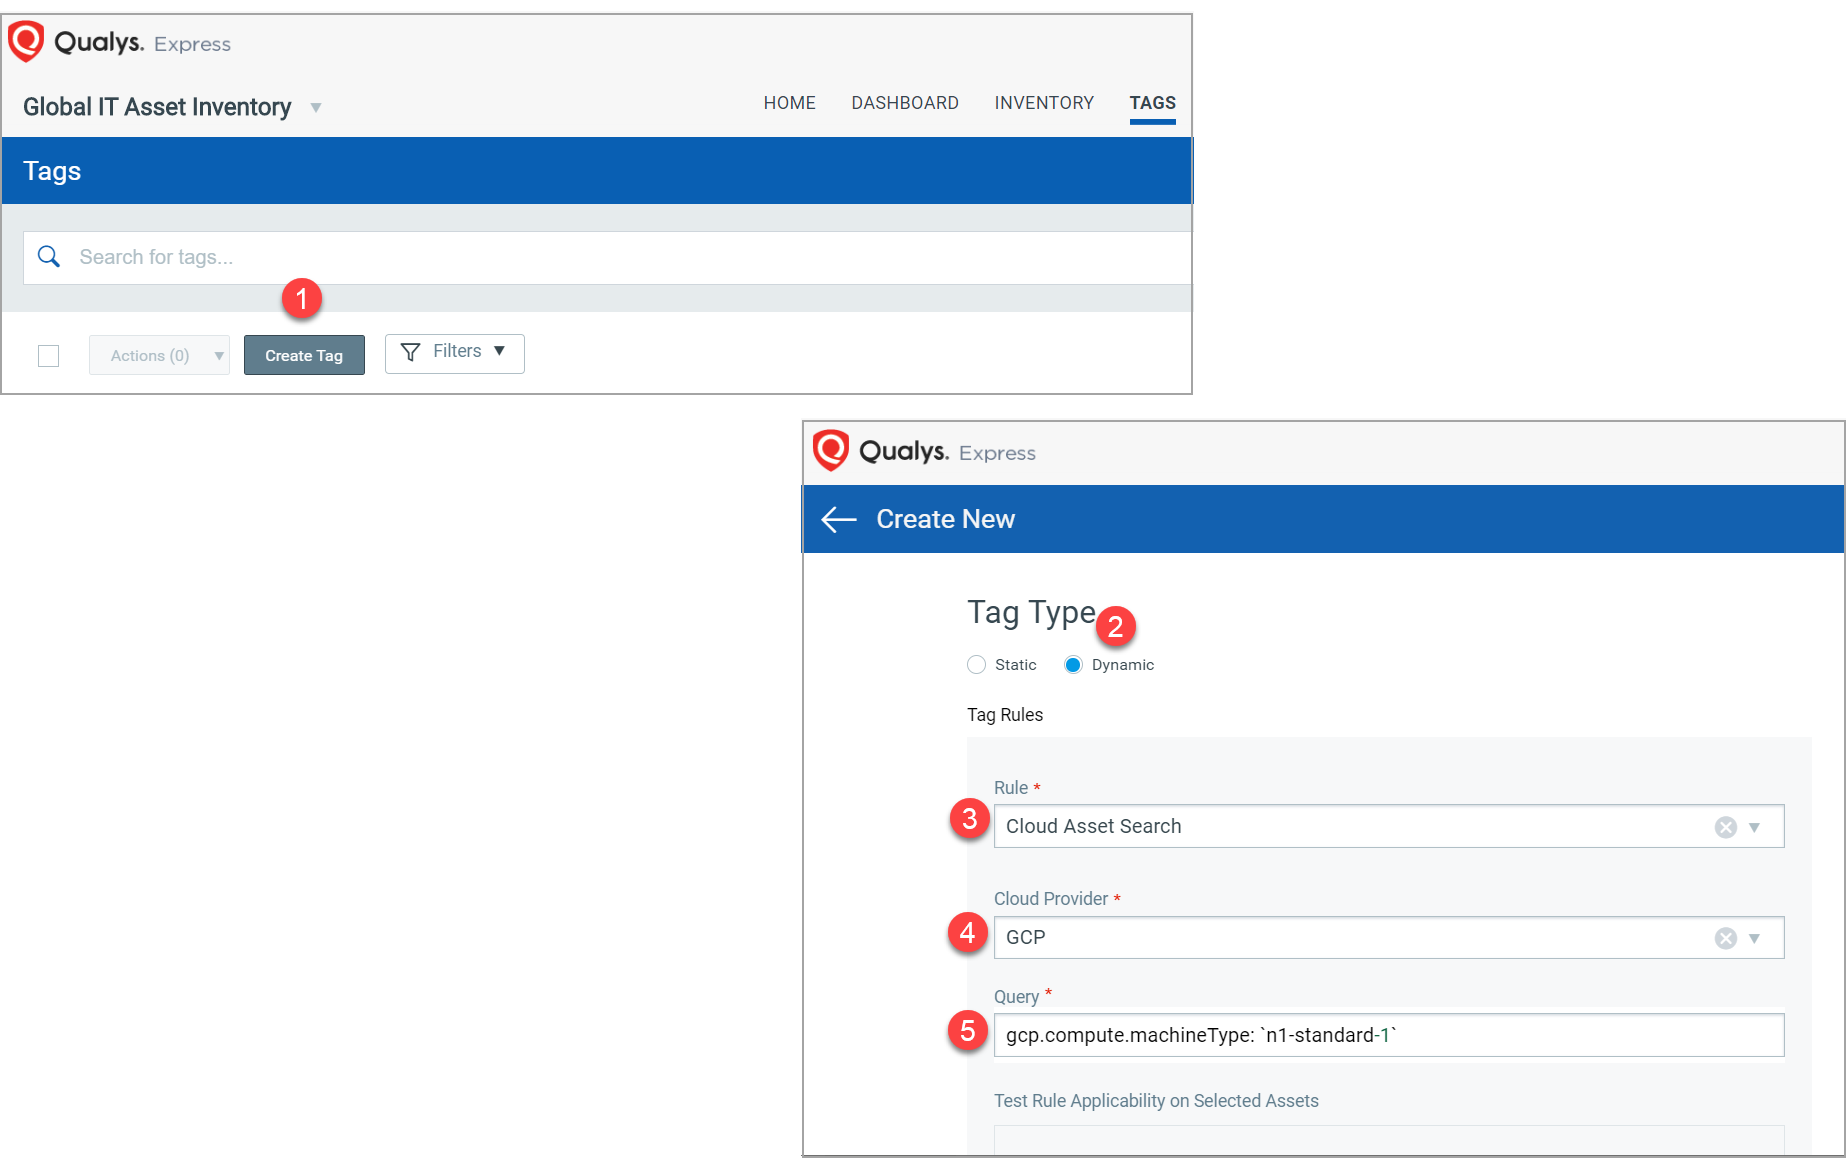The height and width of the screenshot is (1158, 1846).
Task: Clear the Cloud Asset Search rule selection
Action: coord(1725,827)
